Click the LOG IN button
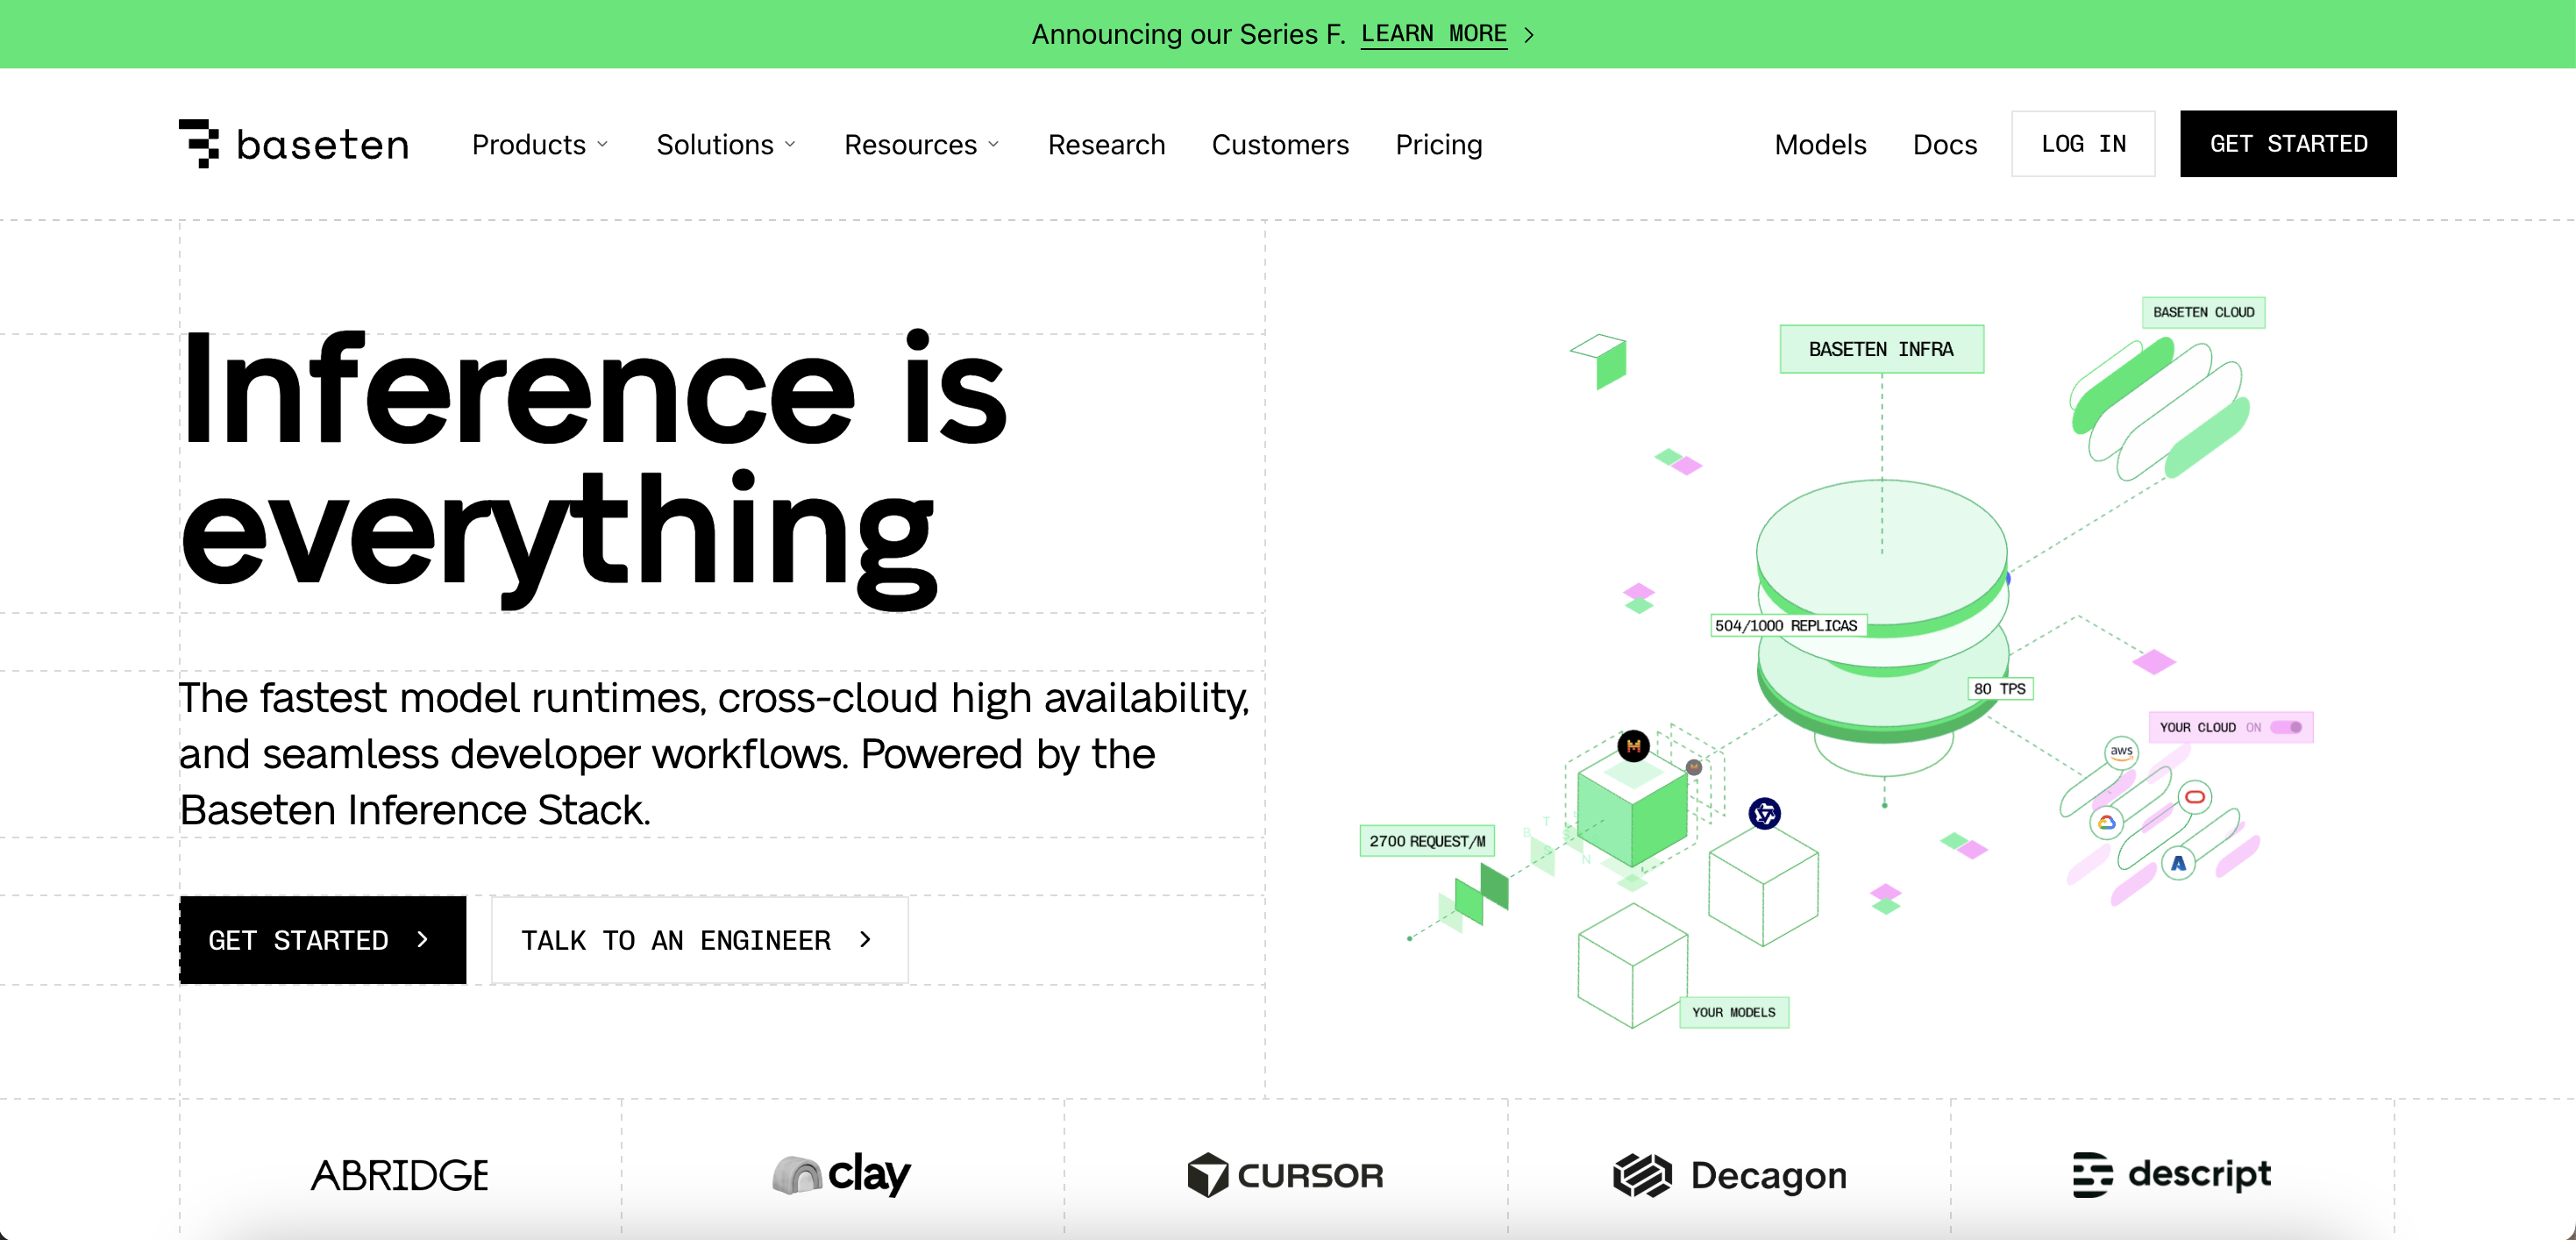 [x=2083, y=144]
